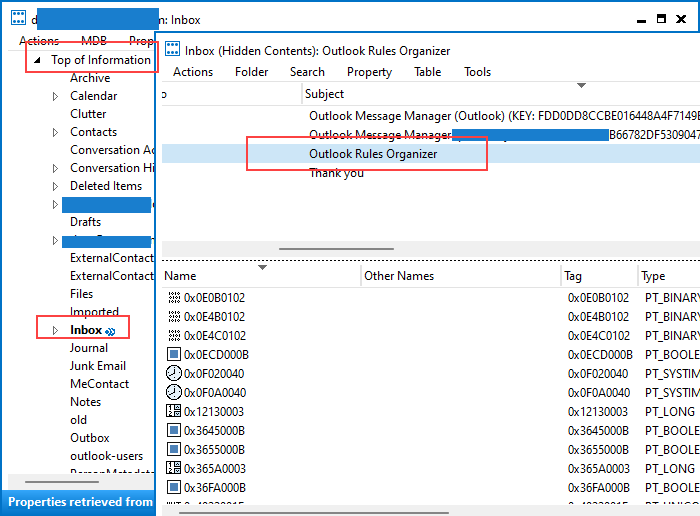
Task: Expand the Calendar folder
Action: (55, 96)
